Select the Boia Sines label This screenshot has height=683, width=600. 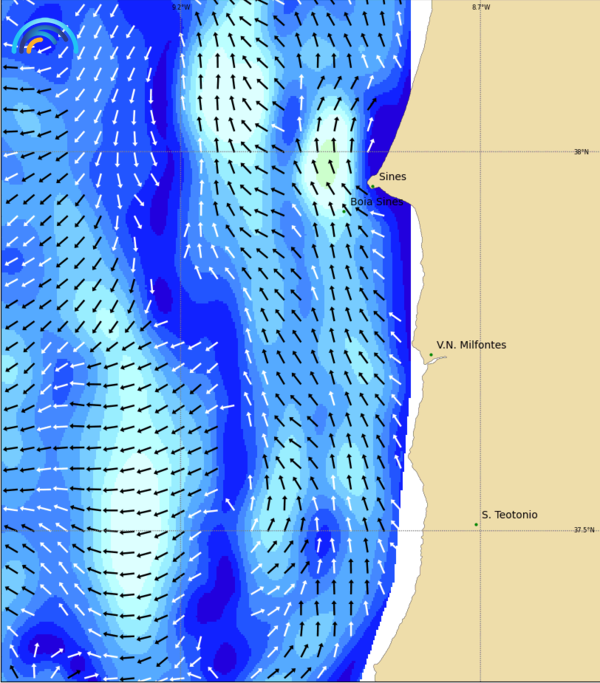pyautogui.click(x=376, y=202)
